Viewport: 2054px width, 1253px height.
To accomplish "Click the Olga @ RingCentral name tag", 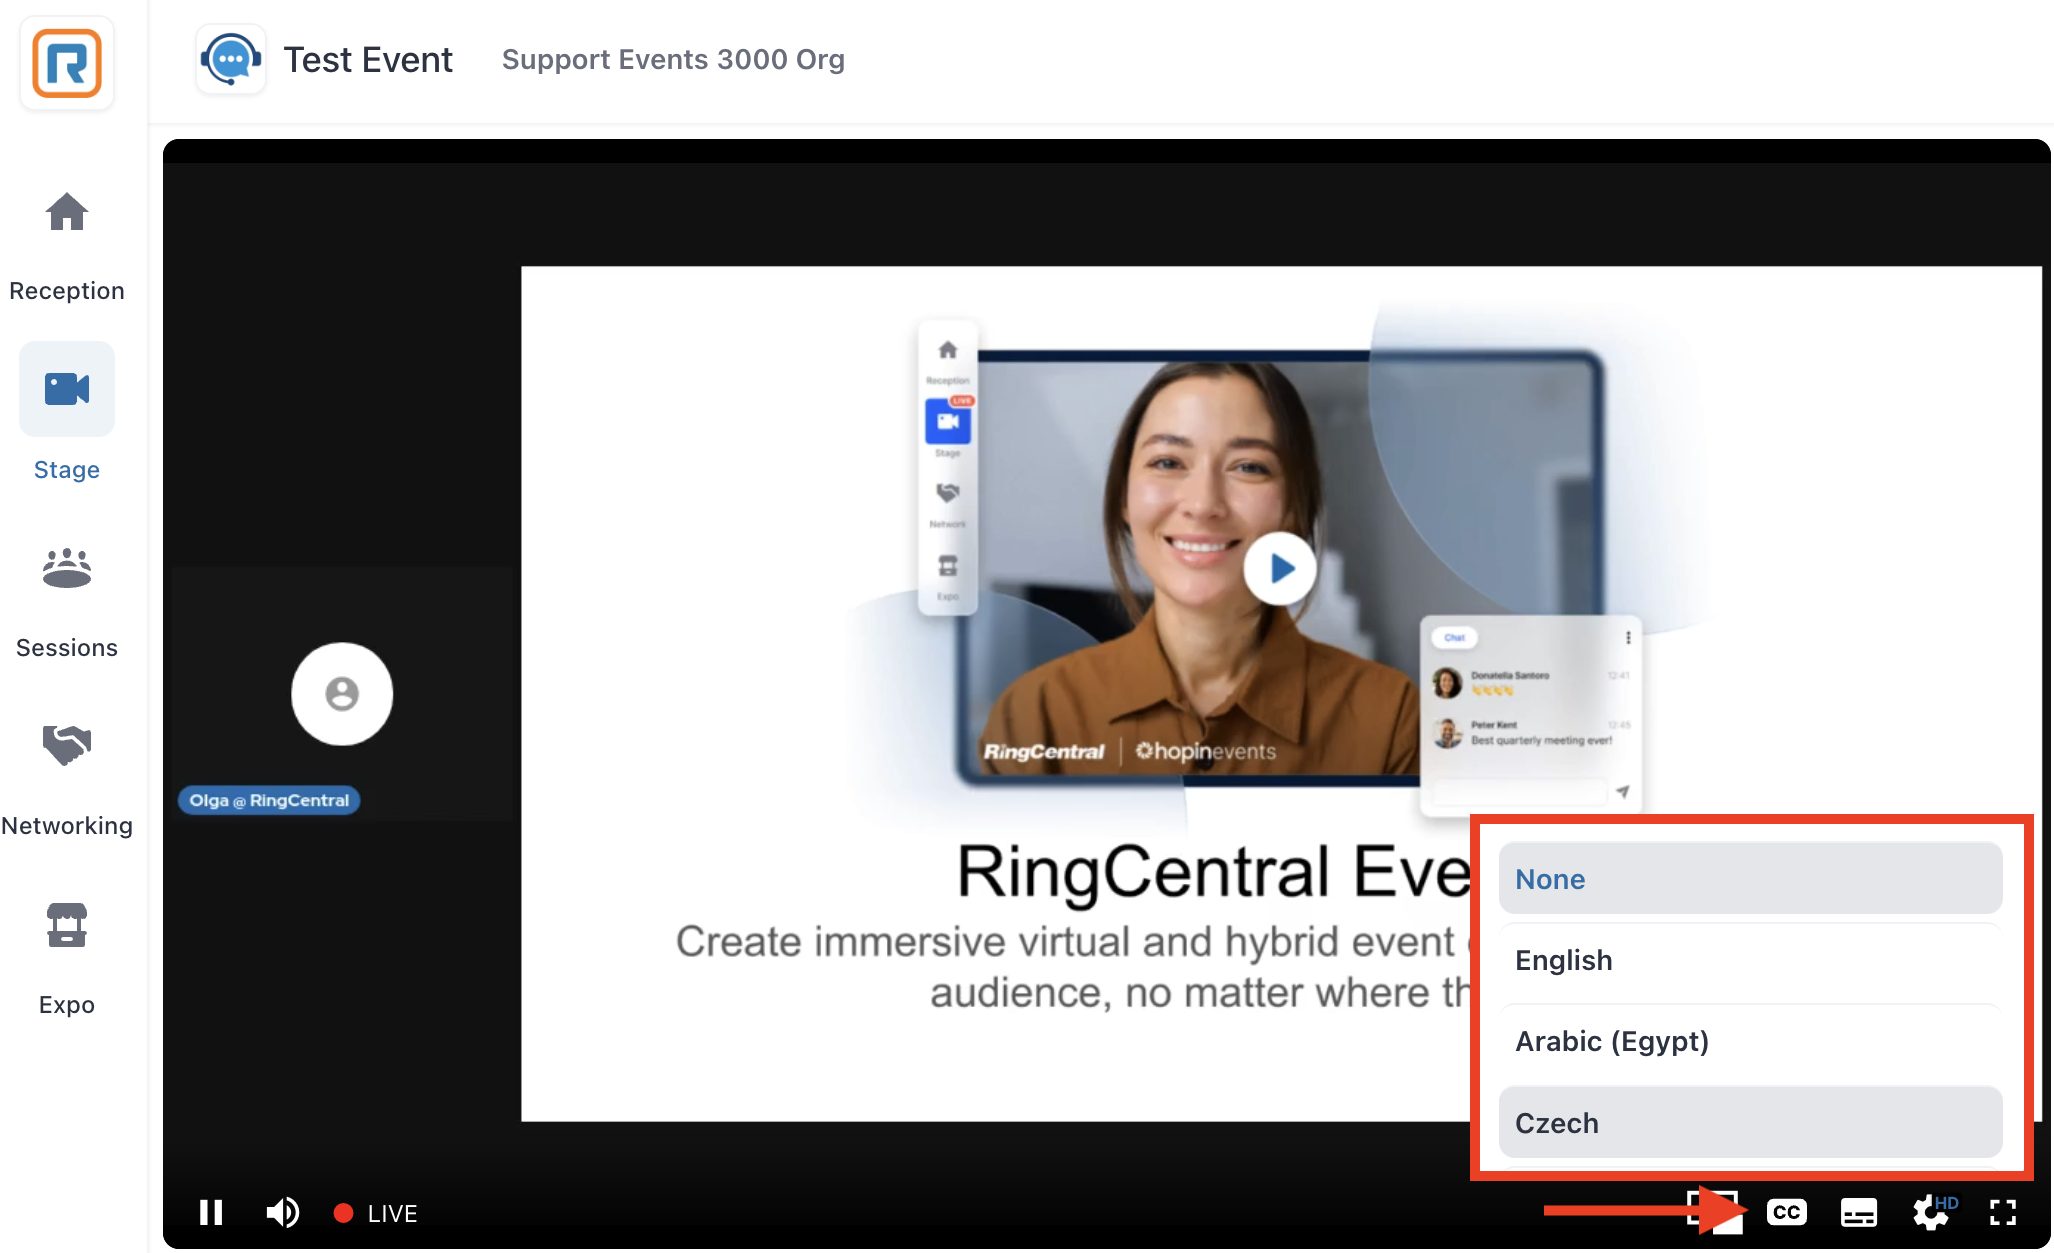I will pyautogui.click(x=269, y=800).
